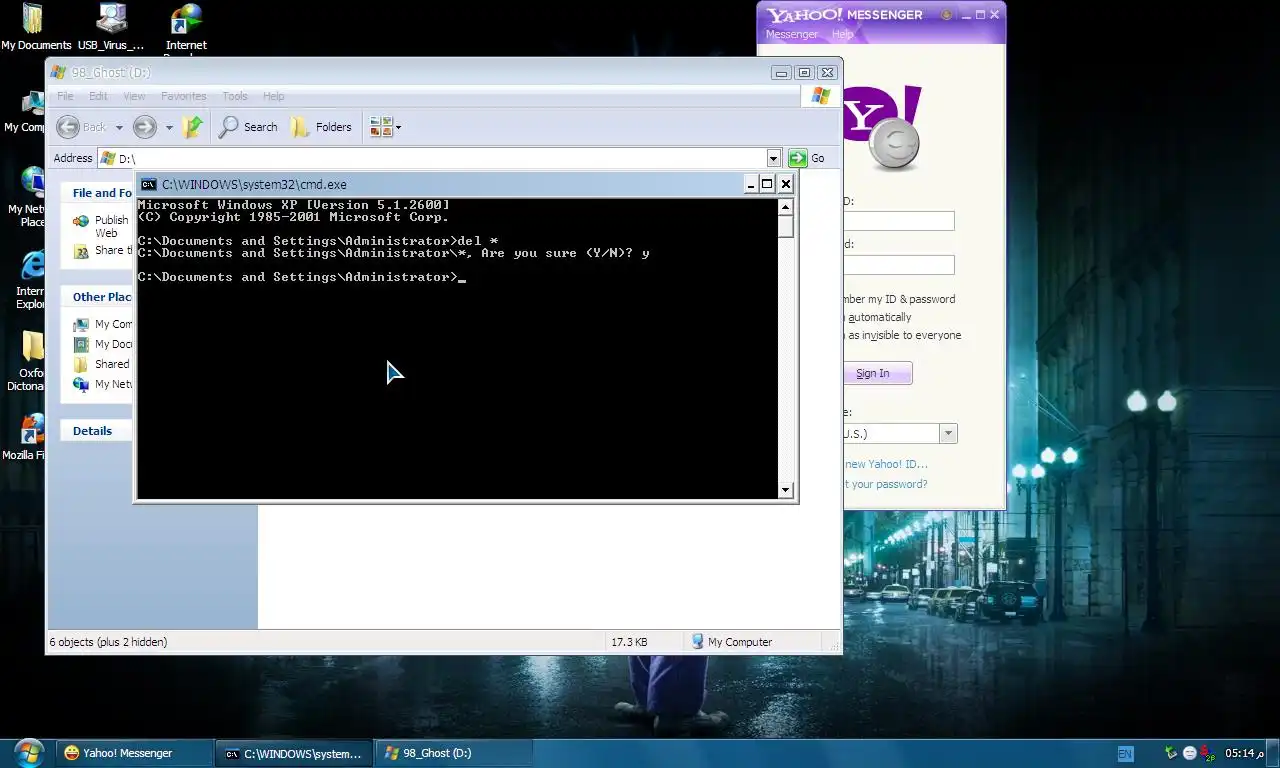1280x768 pixels.
Task: Click the Publish to Web task icon
Action: coord(81,223)
